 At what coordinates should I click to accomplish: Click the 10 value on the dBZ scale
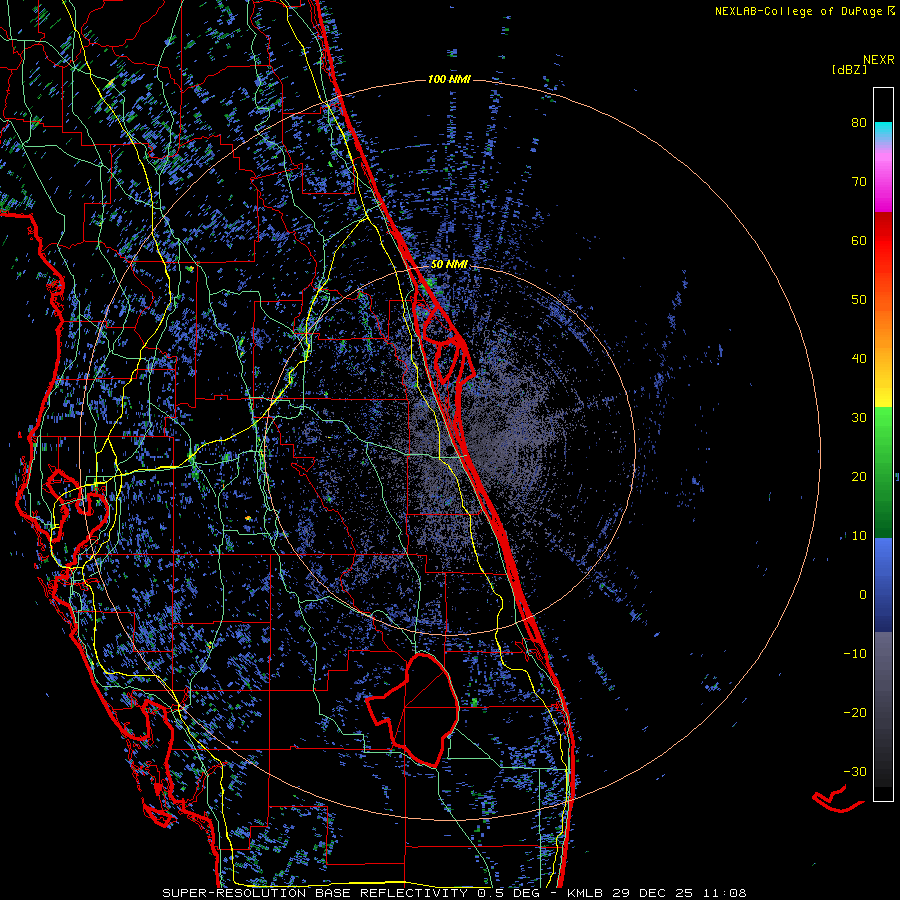coord(859,536)
